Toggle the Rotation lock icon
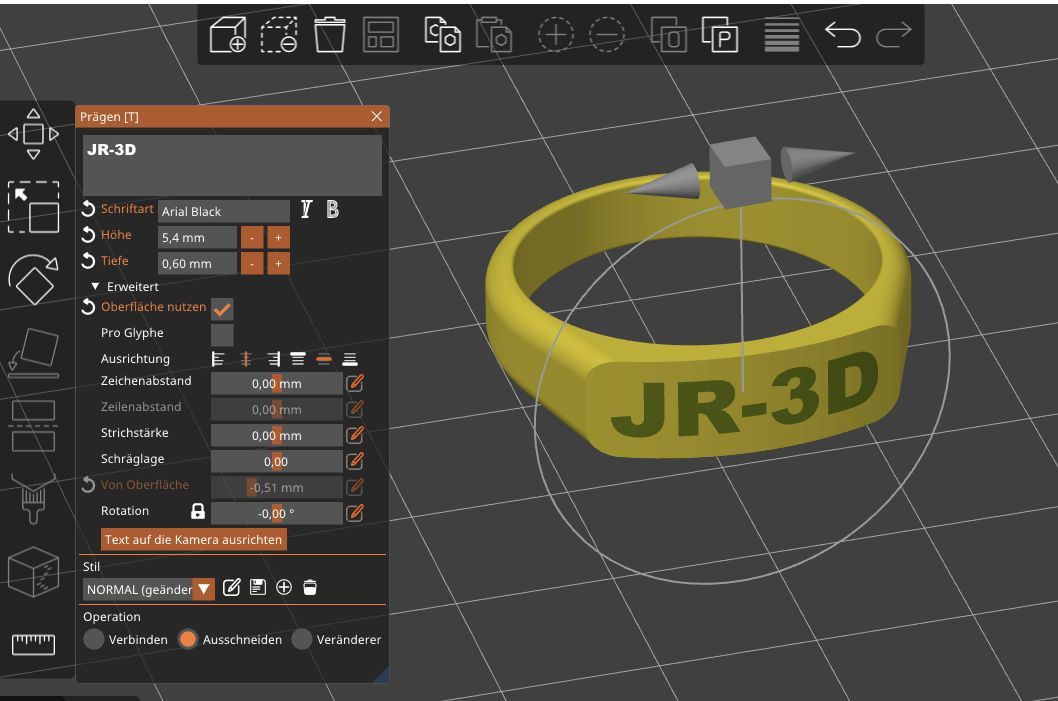The image size is (1058, 701). (x=198, y=511)
